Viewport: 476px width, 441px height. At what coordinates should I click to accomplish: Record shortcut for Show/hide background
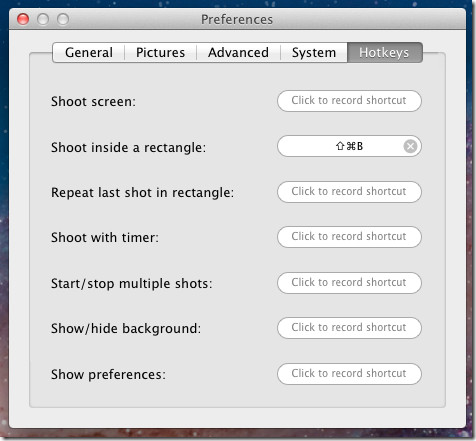coord(349,328)
